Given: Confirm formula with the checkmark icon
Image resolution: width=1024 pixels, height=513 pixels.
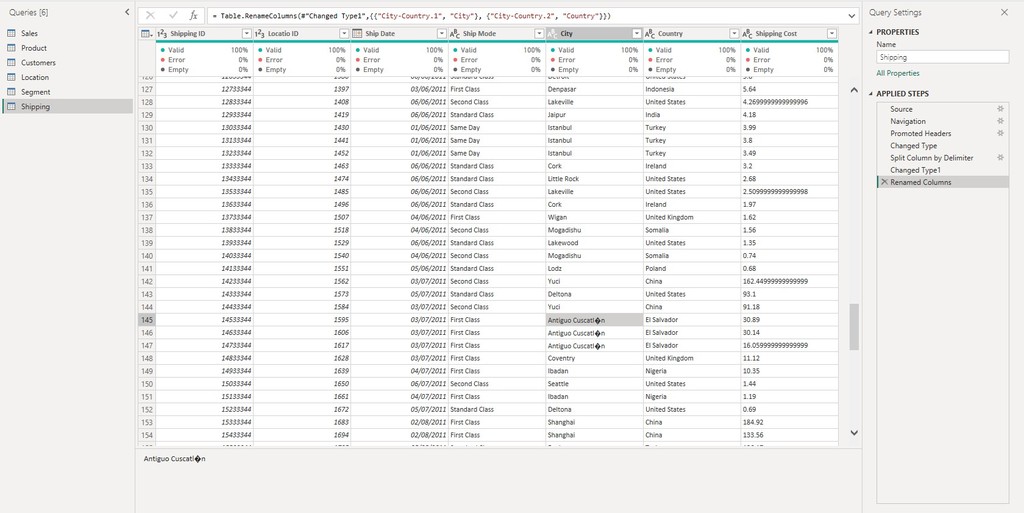Looking at the screenshot, I should coord(173,15).
